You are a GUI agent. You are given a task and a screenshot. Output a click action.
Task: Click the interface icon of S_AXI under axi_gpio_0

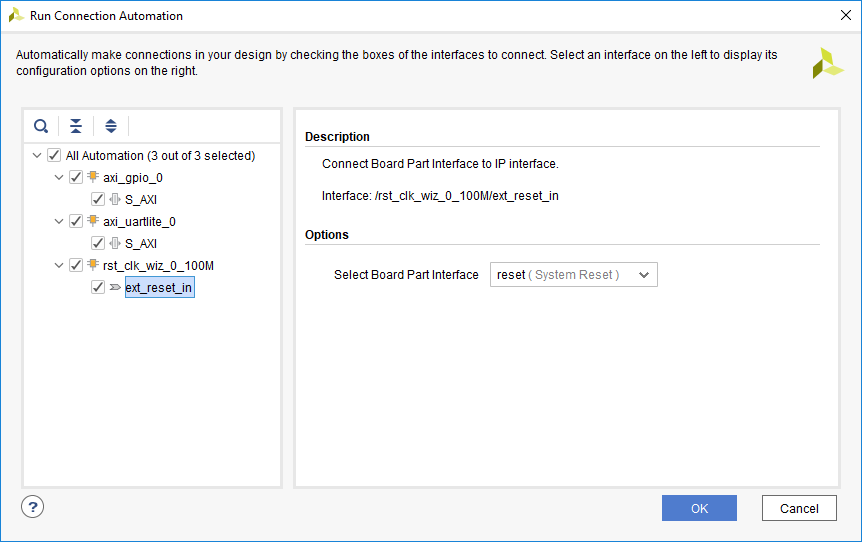(x=115, y=199)
